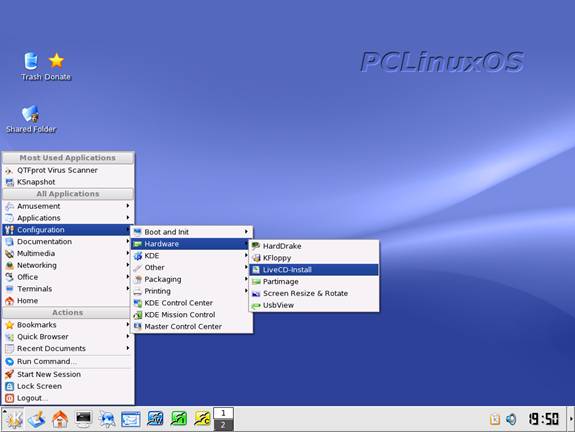Image resolution: width=575 pixels, height=432 pixels.
Task: Click the Donate star icon
Action: (x=57, y=66)
